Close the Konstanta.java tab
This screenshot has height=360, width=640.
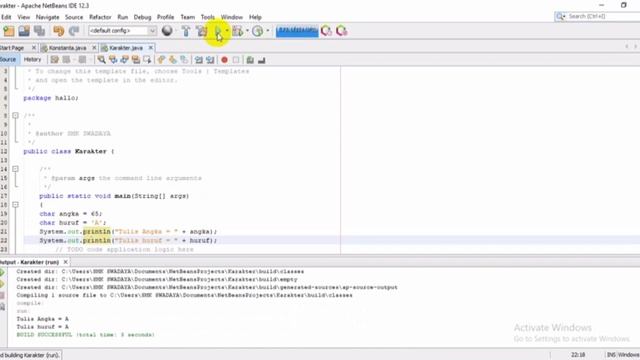coord(94,48)
